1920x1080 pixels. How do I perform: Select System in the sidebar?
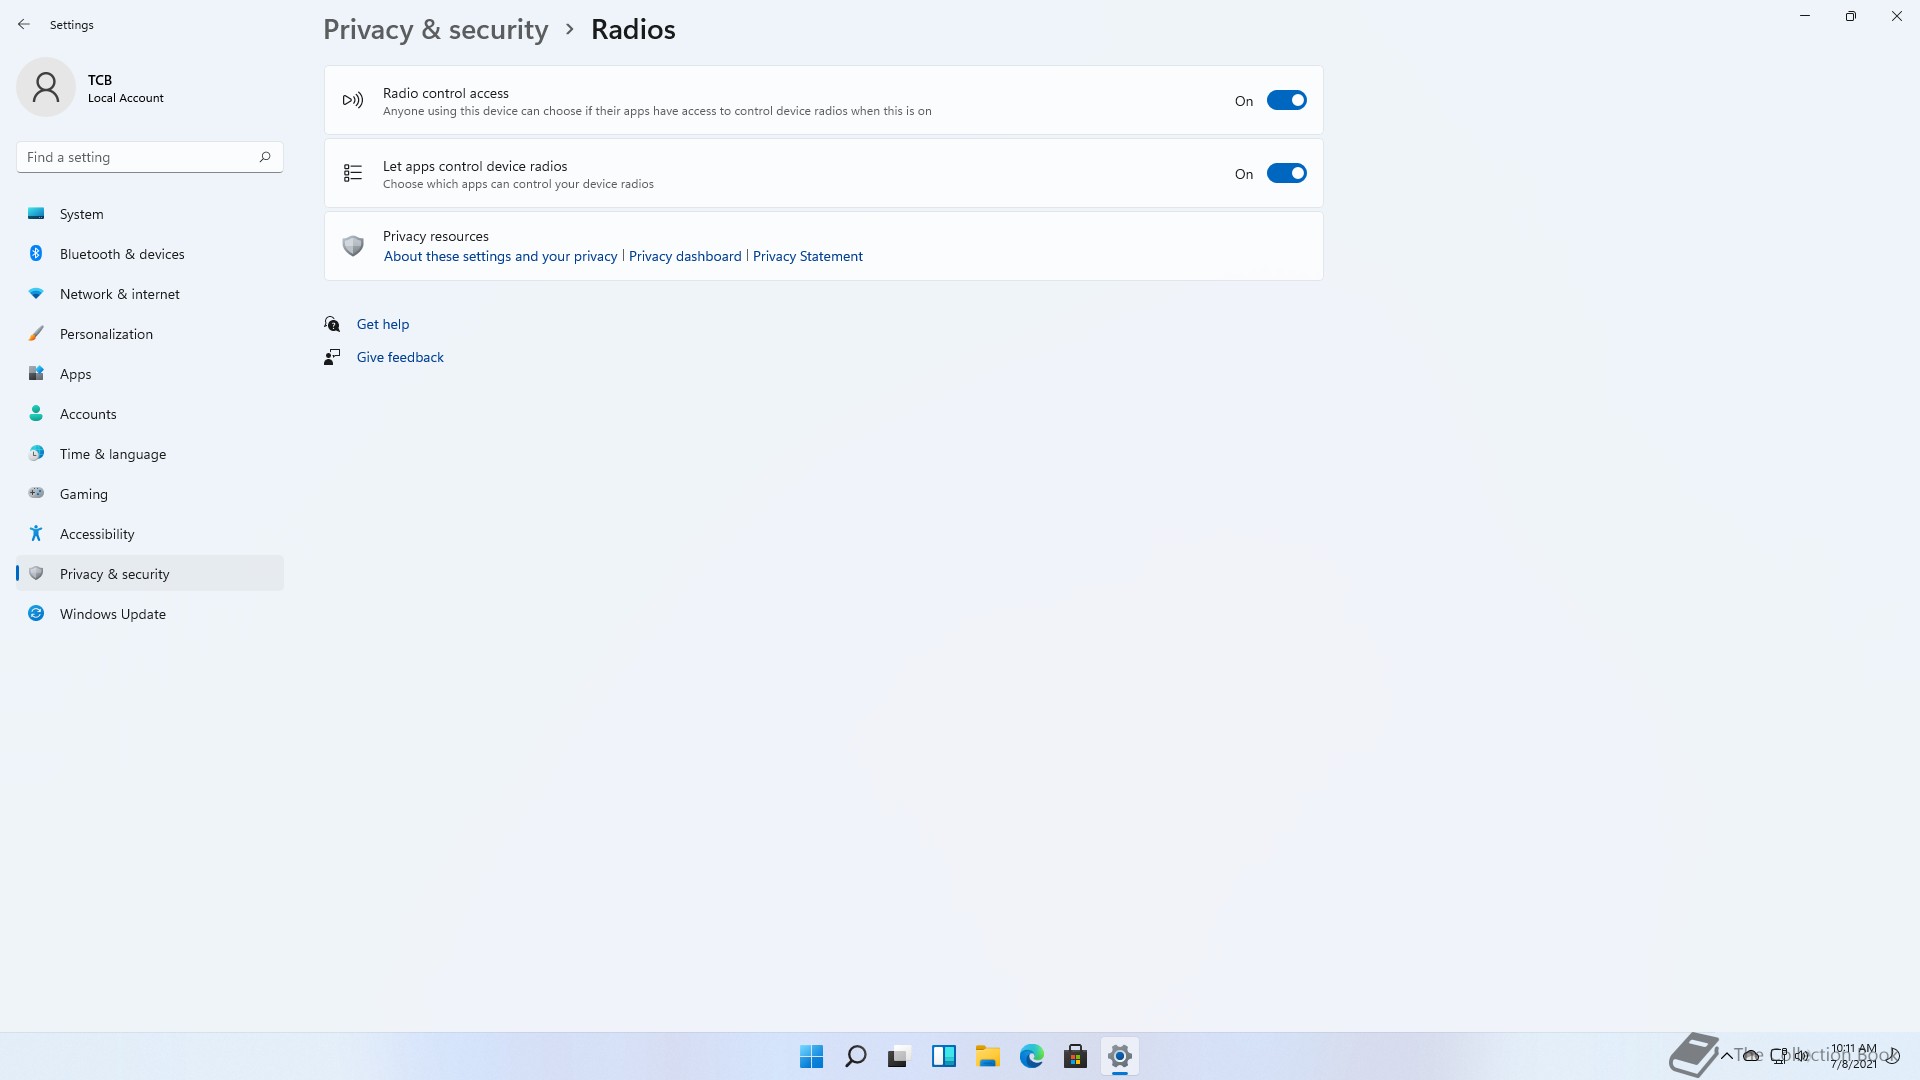[x=150, y=213]
